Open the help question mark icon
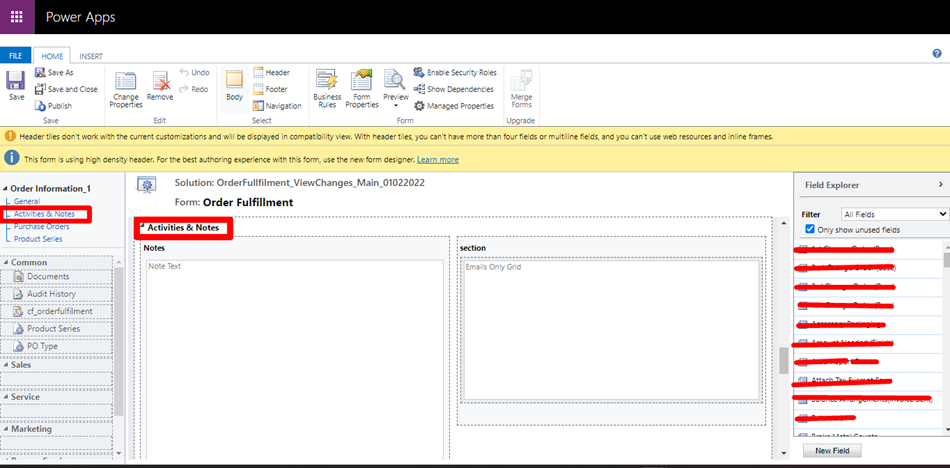The height and width of the screenshot is (468, 950). click(937, 53)
